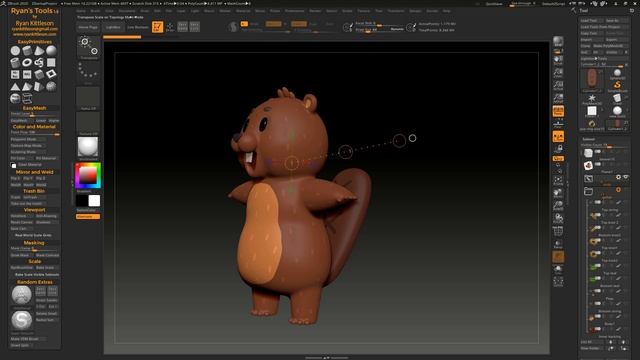Collapse the Random Extras section header
Viewport: 640px width, 360px height.
pyautogui.click(x=35, y=282)
